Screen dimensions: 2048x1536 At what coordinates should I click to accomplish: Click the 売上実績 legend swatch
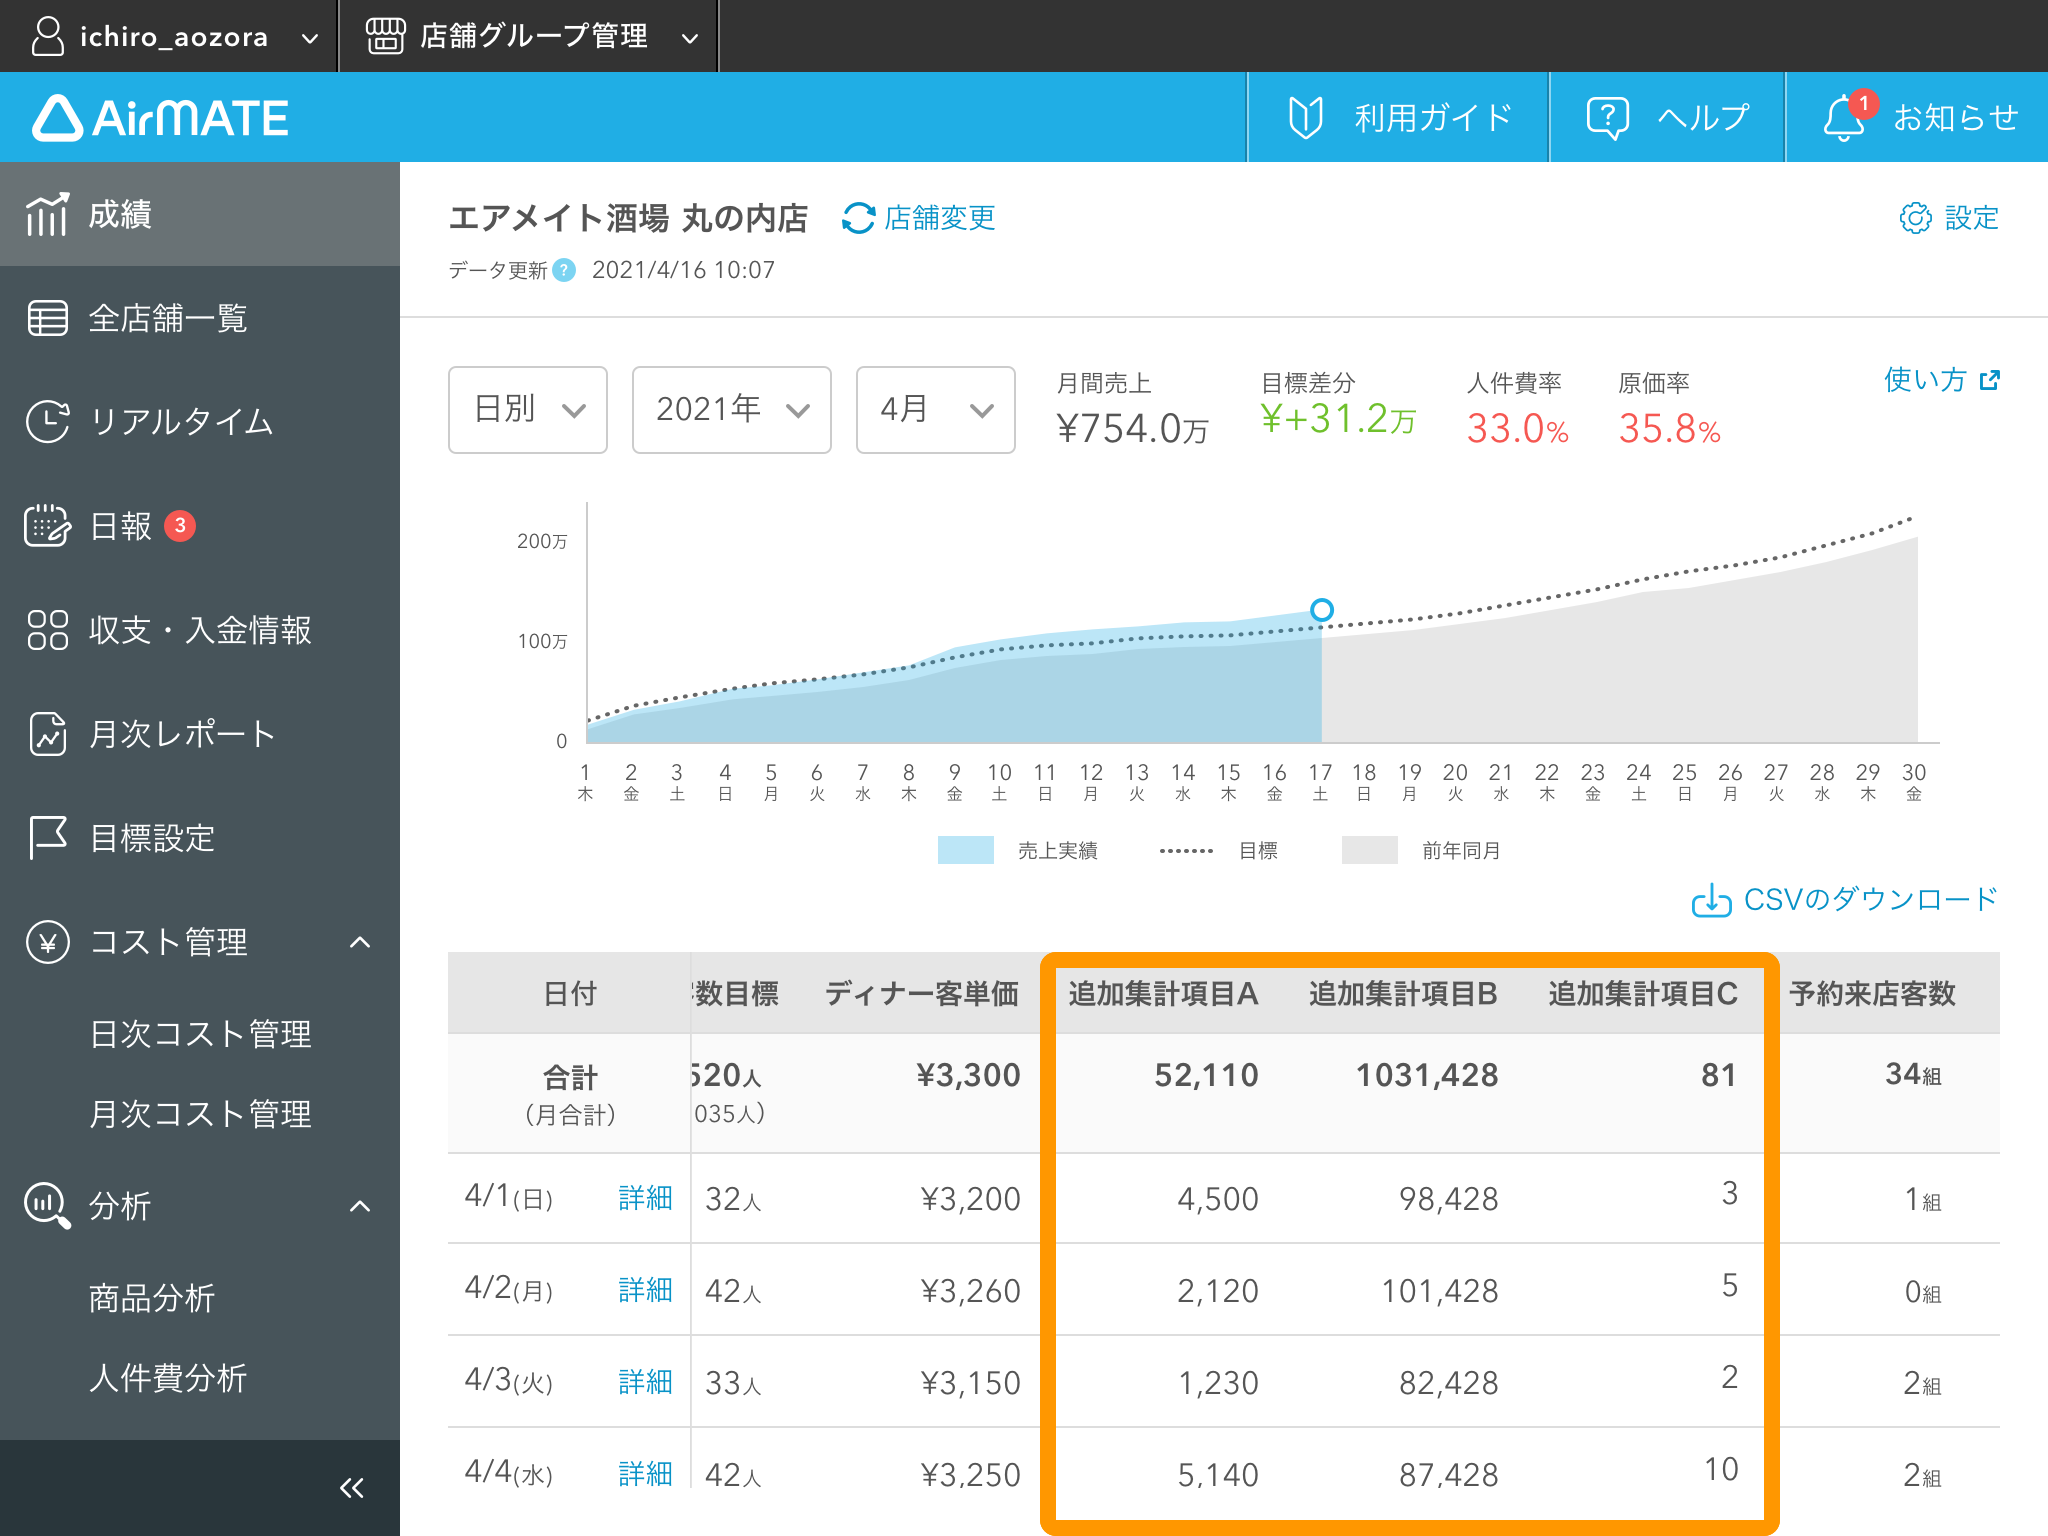[x=965, y=850]
